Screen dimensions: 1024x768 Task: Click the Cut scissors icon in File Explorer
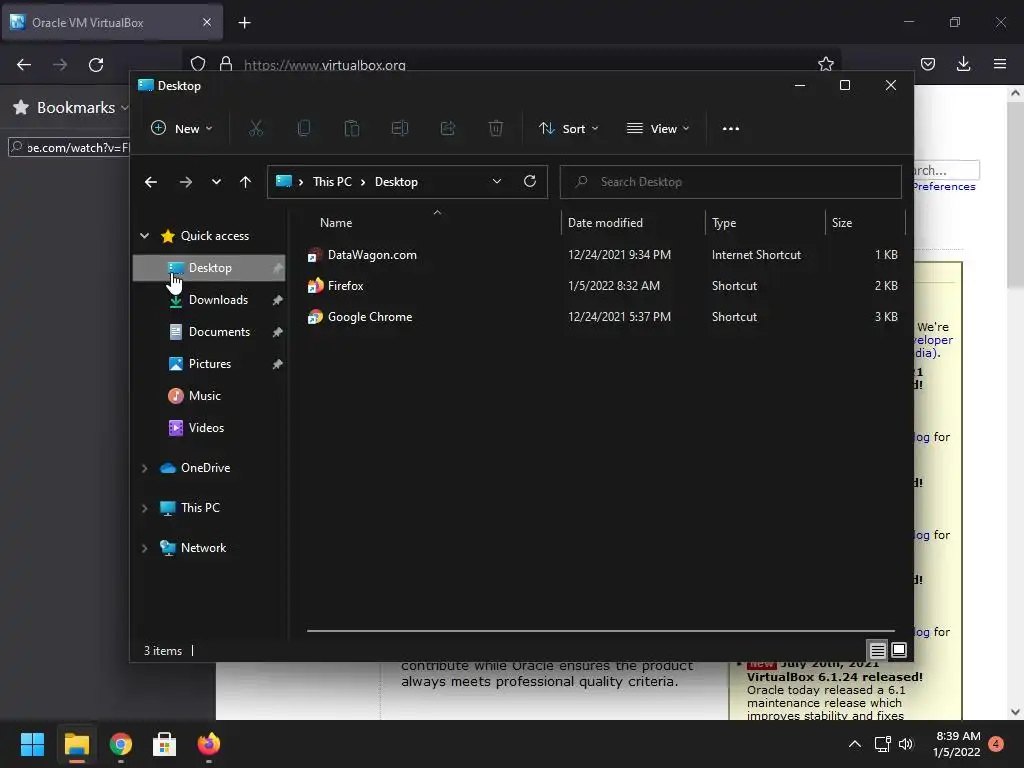pos(255,129)
